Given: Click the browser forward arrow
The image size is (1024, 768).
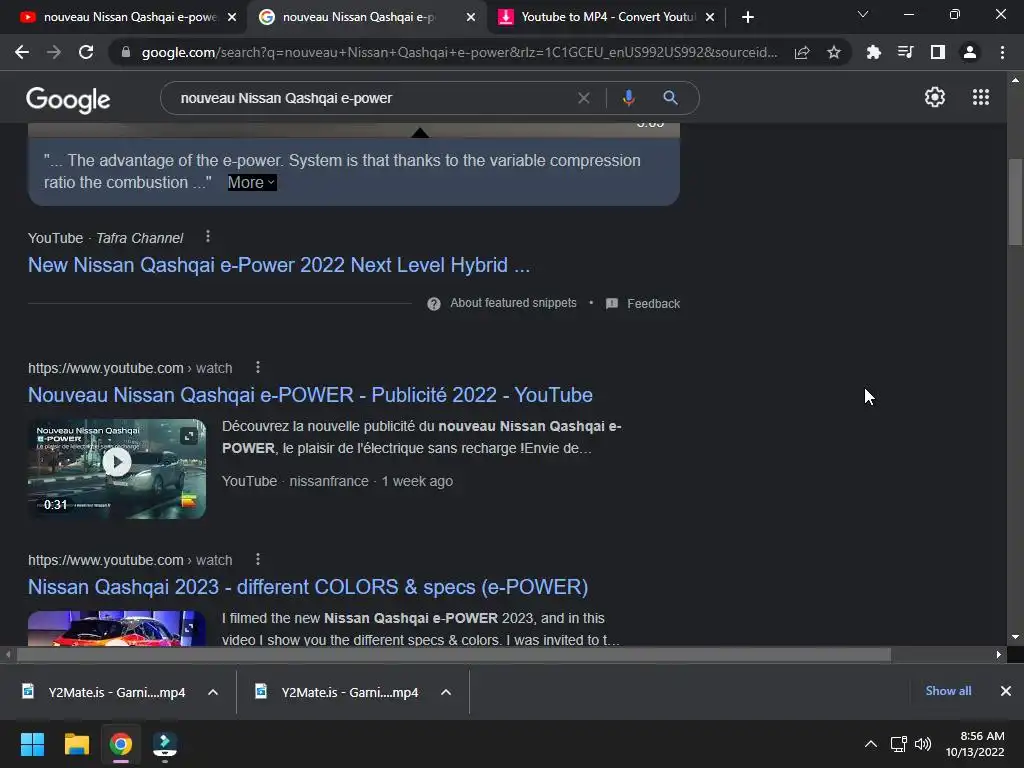Looking at the screenshot, I should (54, 52).
